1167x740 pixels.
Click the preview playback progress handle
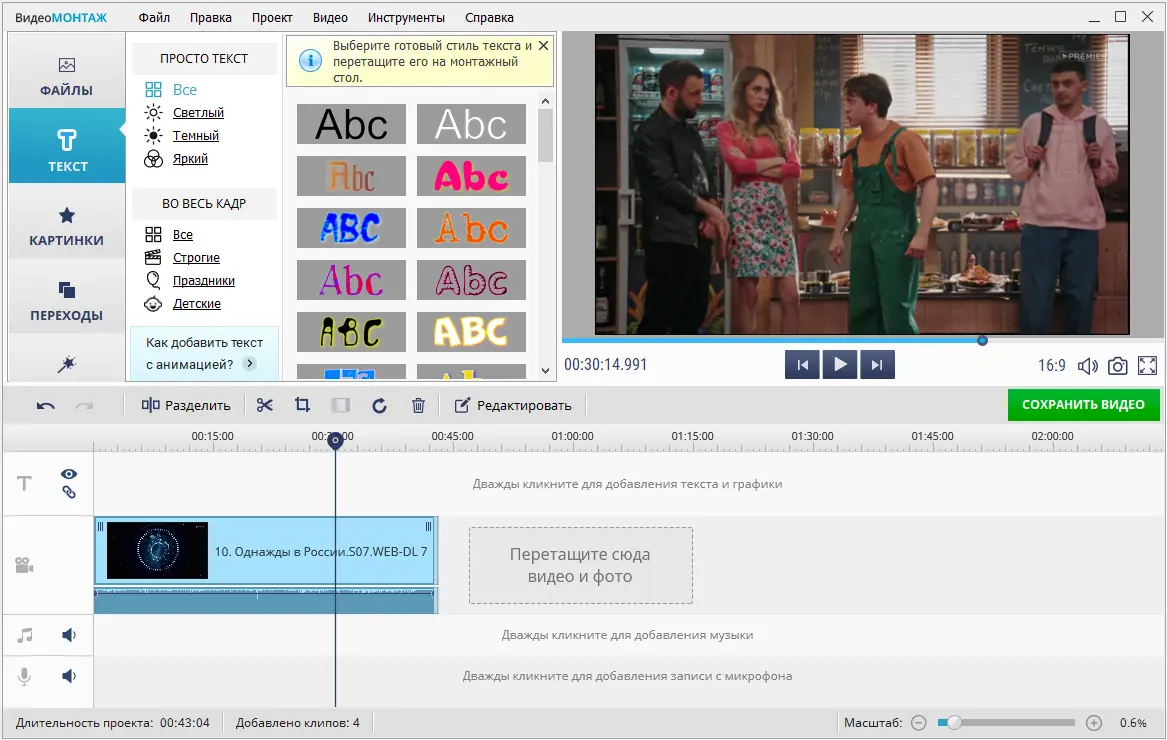982,340
